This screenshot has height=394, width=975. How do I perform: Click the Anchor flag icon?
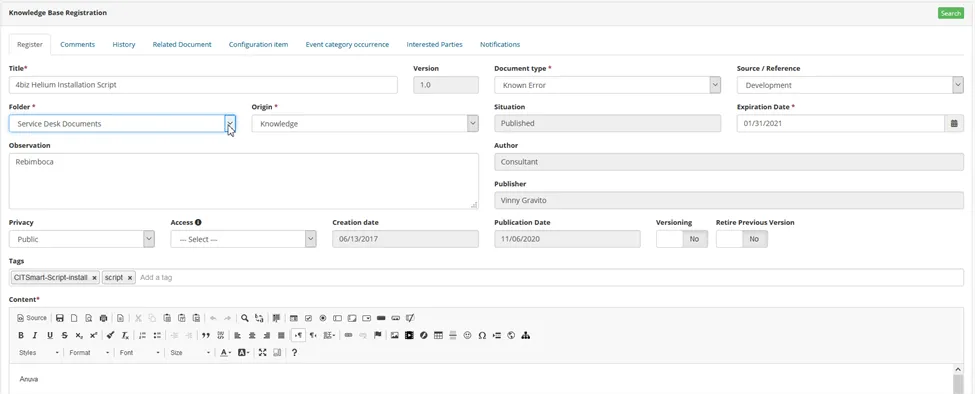point(377,335)
